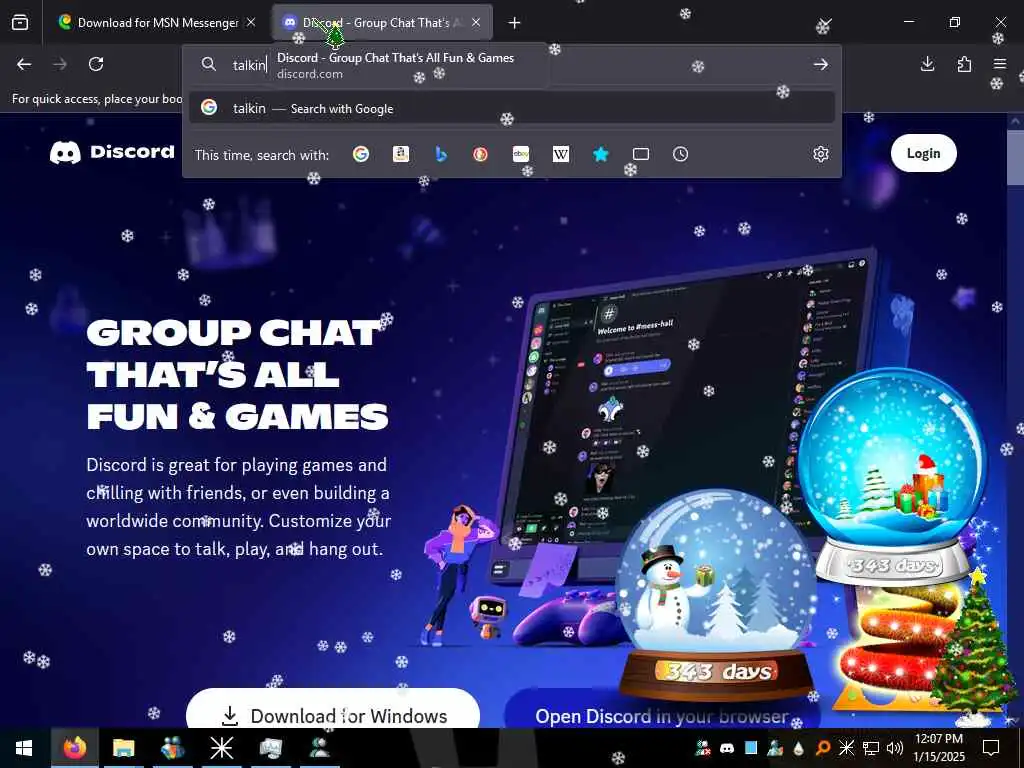Open a new browser tab
This screenshot has height=768, width=1024.
pos(515,23)
